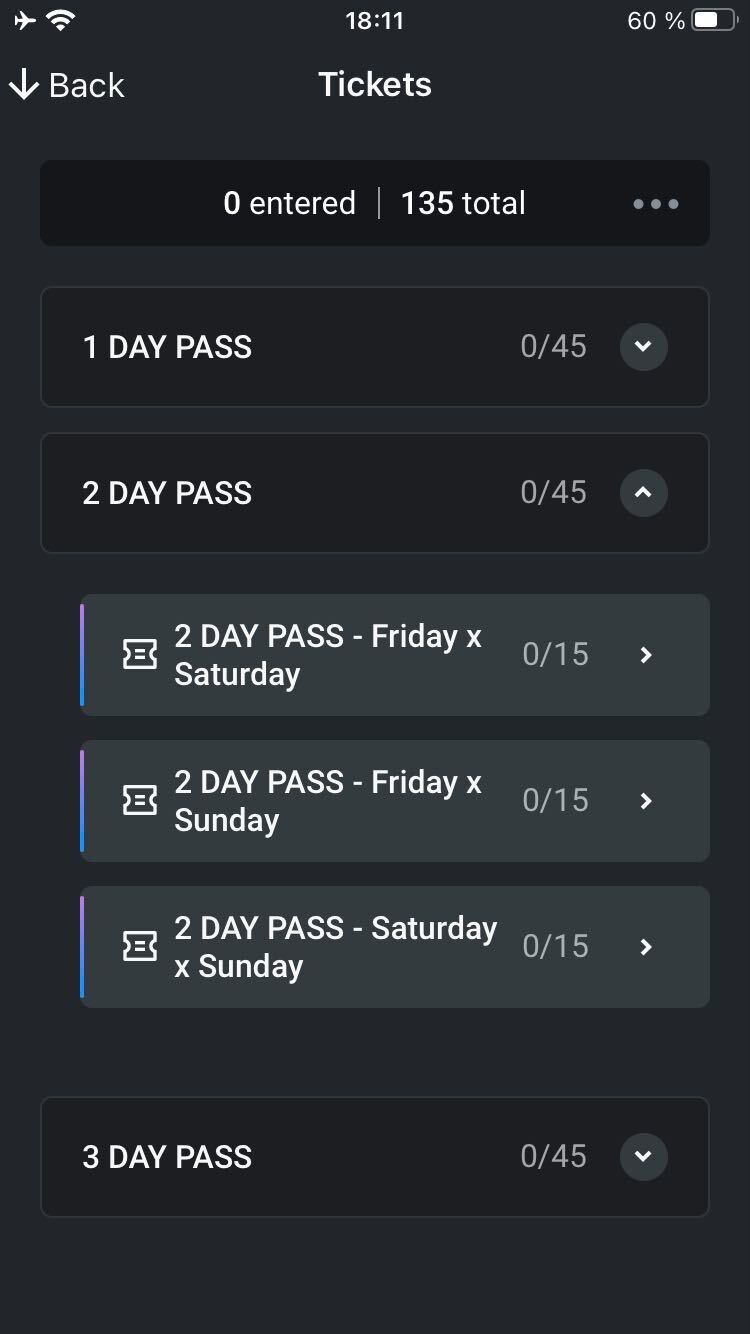750x1334 pixels.
Task: Click the 135 total counter
Action: 463,203
